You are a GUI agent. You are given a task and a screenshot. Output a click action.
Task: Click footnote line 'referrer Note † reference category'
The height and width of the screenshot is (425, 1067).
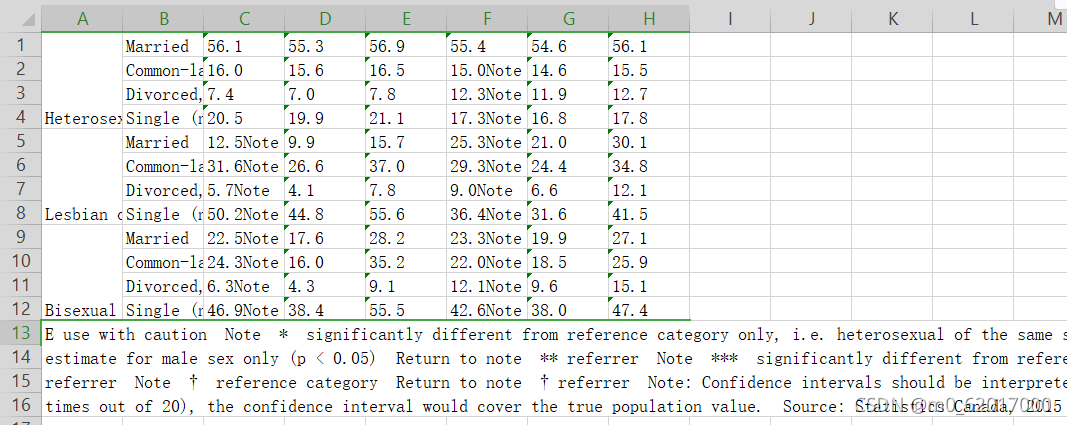point(555,382)
